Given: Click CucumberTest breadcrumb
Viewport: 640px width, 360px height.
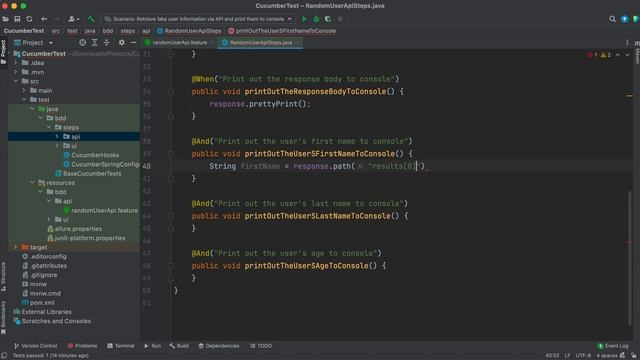Looking at the screenshot, I should 24,31.
